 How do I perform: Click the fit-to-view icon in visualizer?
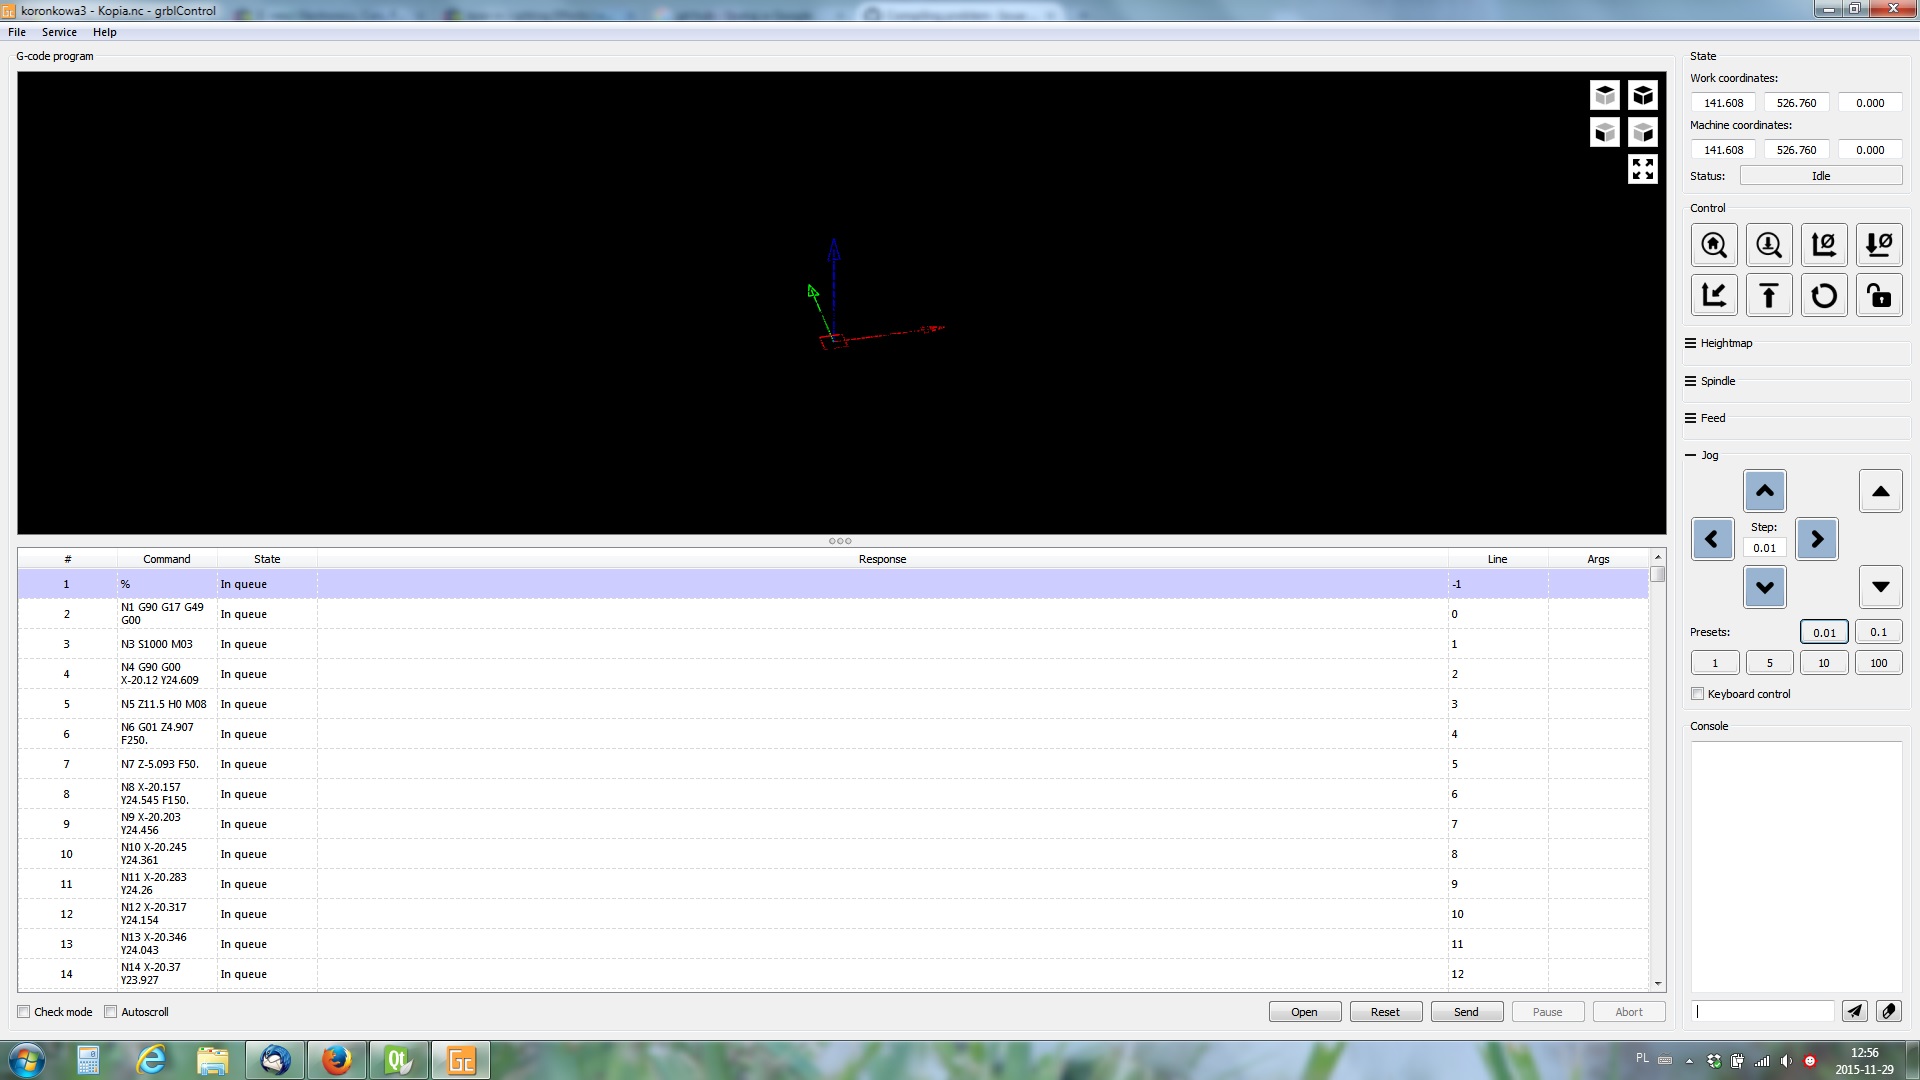[1642, 169]
